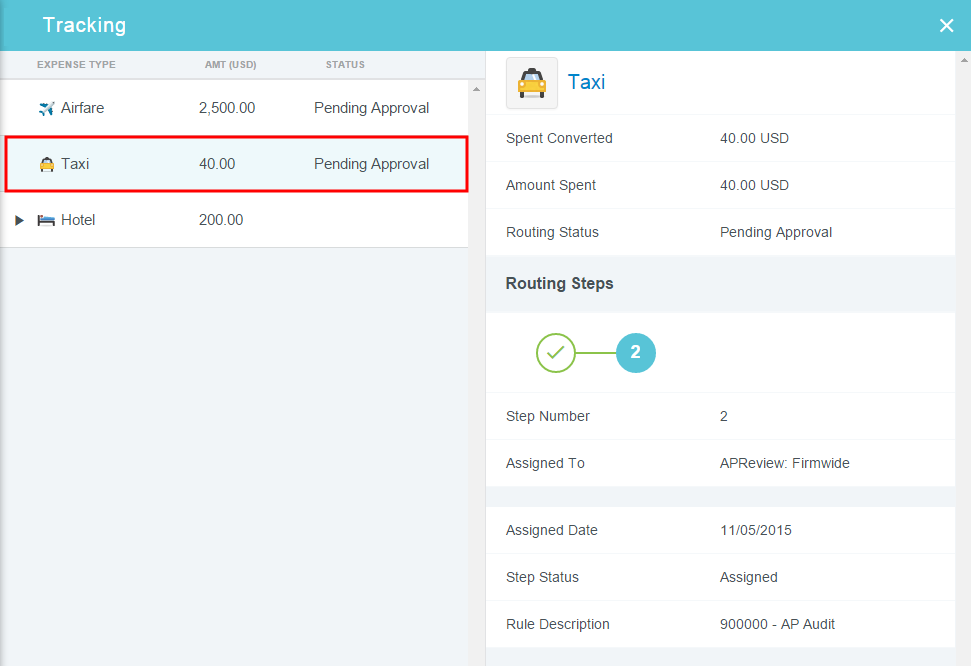Click the Status column header
This screenshot has height=666, width=971.
point(345,65)
